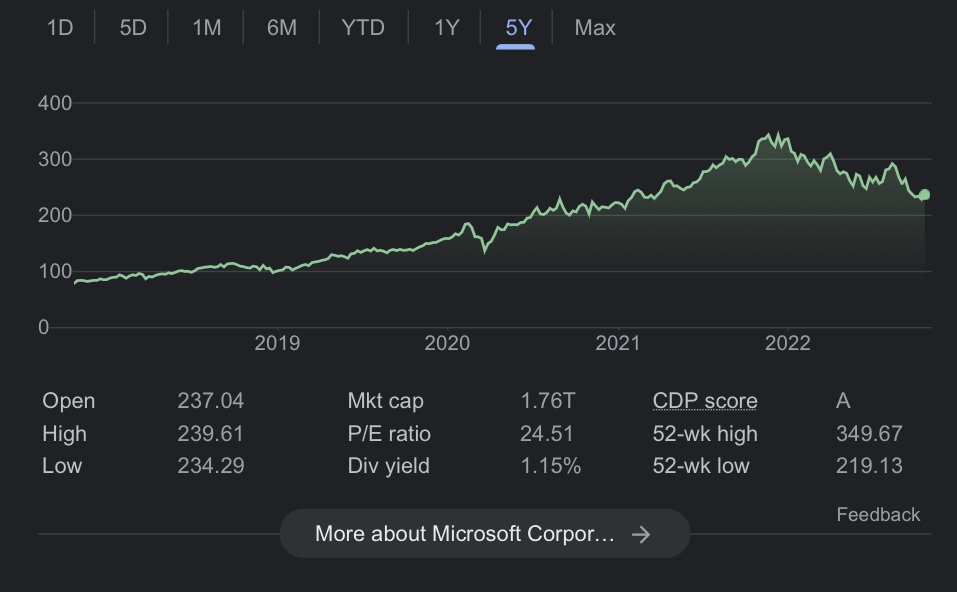Viewport: 957px width, 592px height.
Task: Choose the 1Y range tab
Action: (446, 28)
